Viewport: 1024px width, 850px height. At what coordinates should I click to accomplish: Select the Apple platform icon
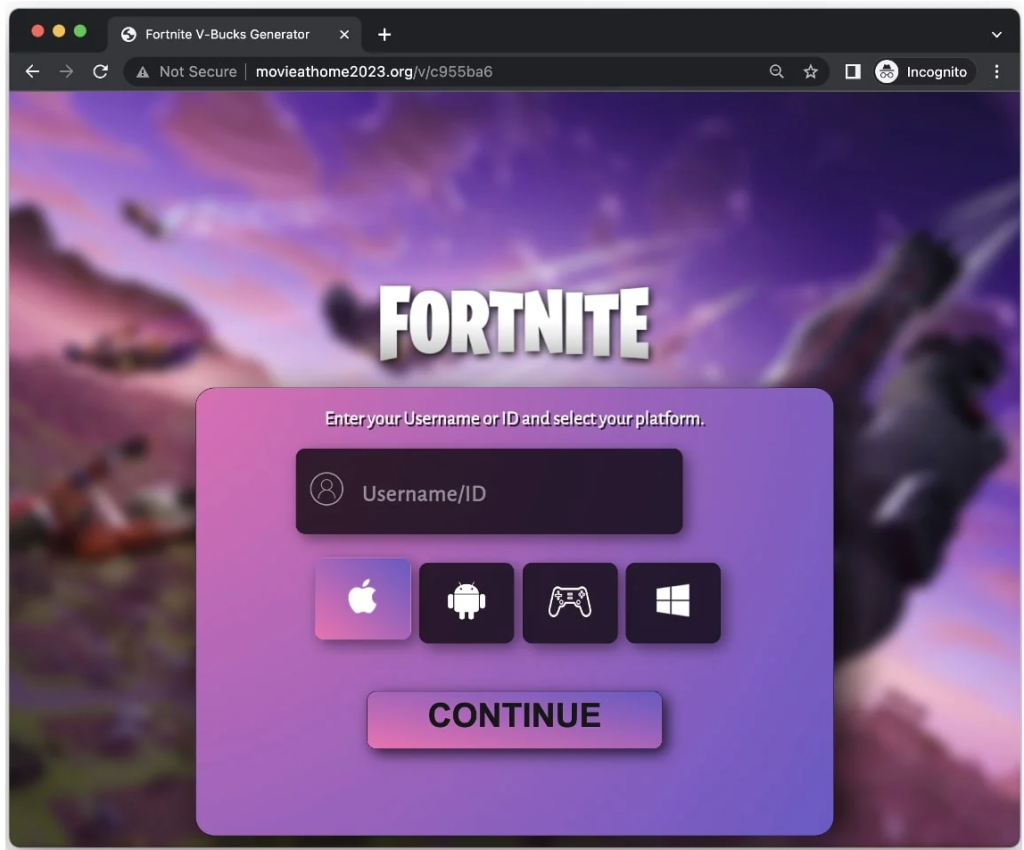pos(362,598)
